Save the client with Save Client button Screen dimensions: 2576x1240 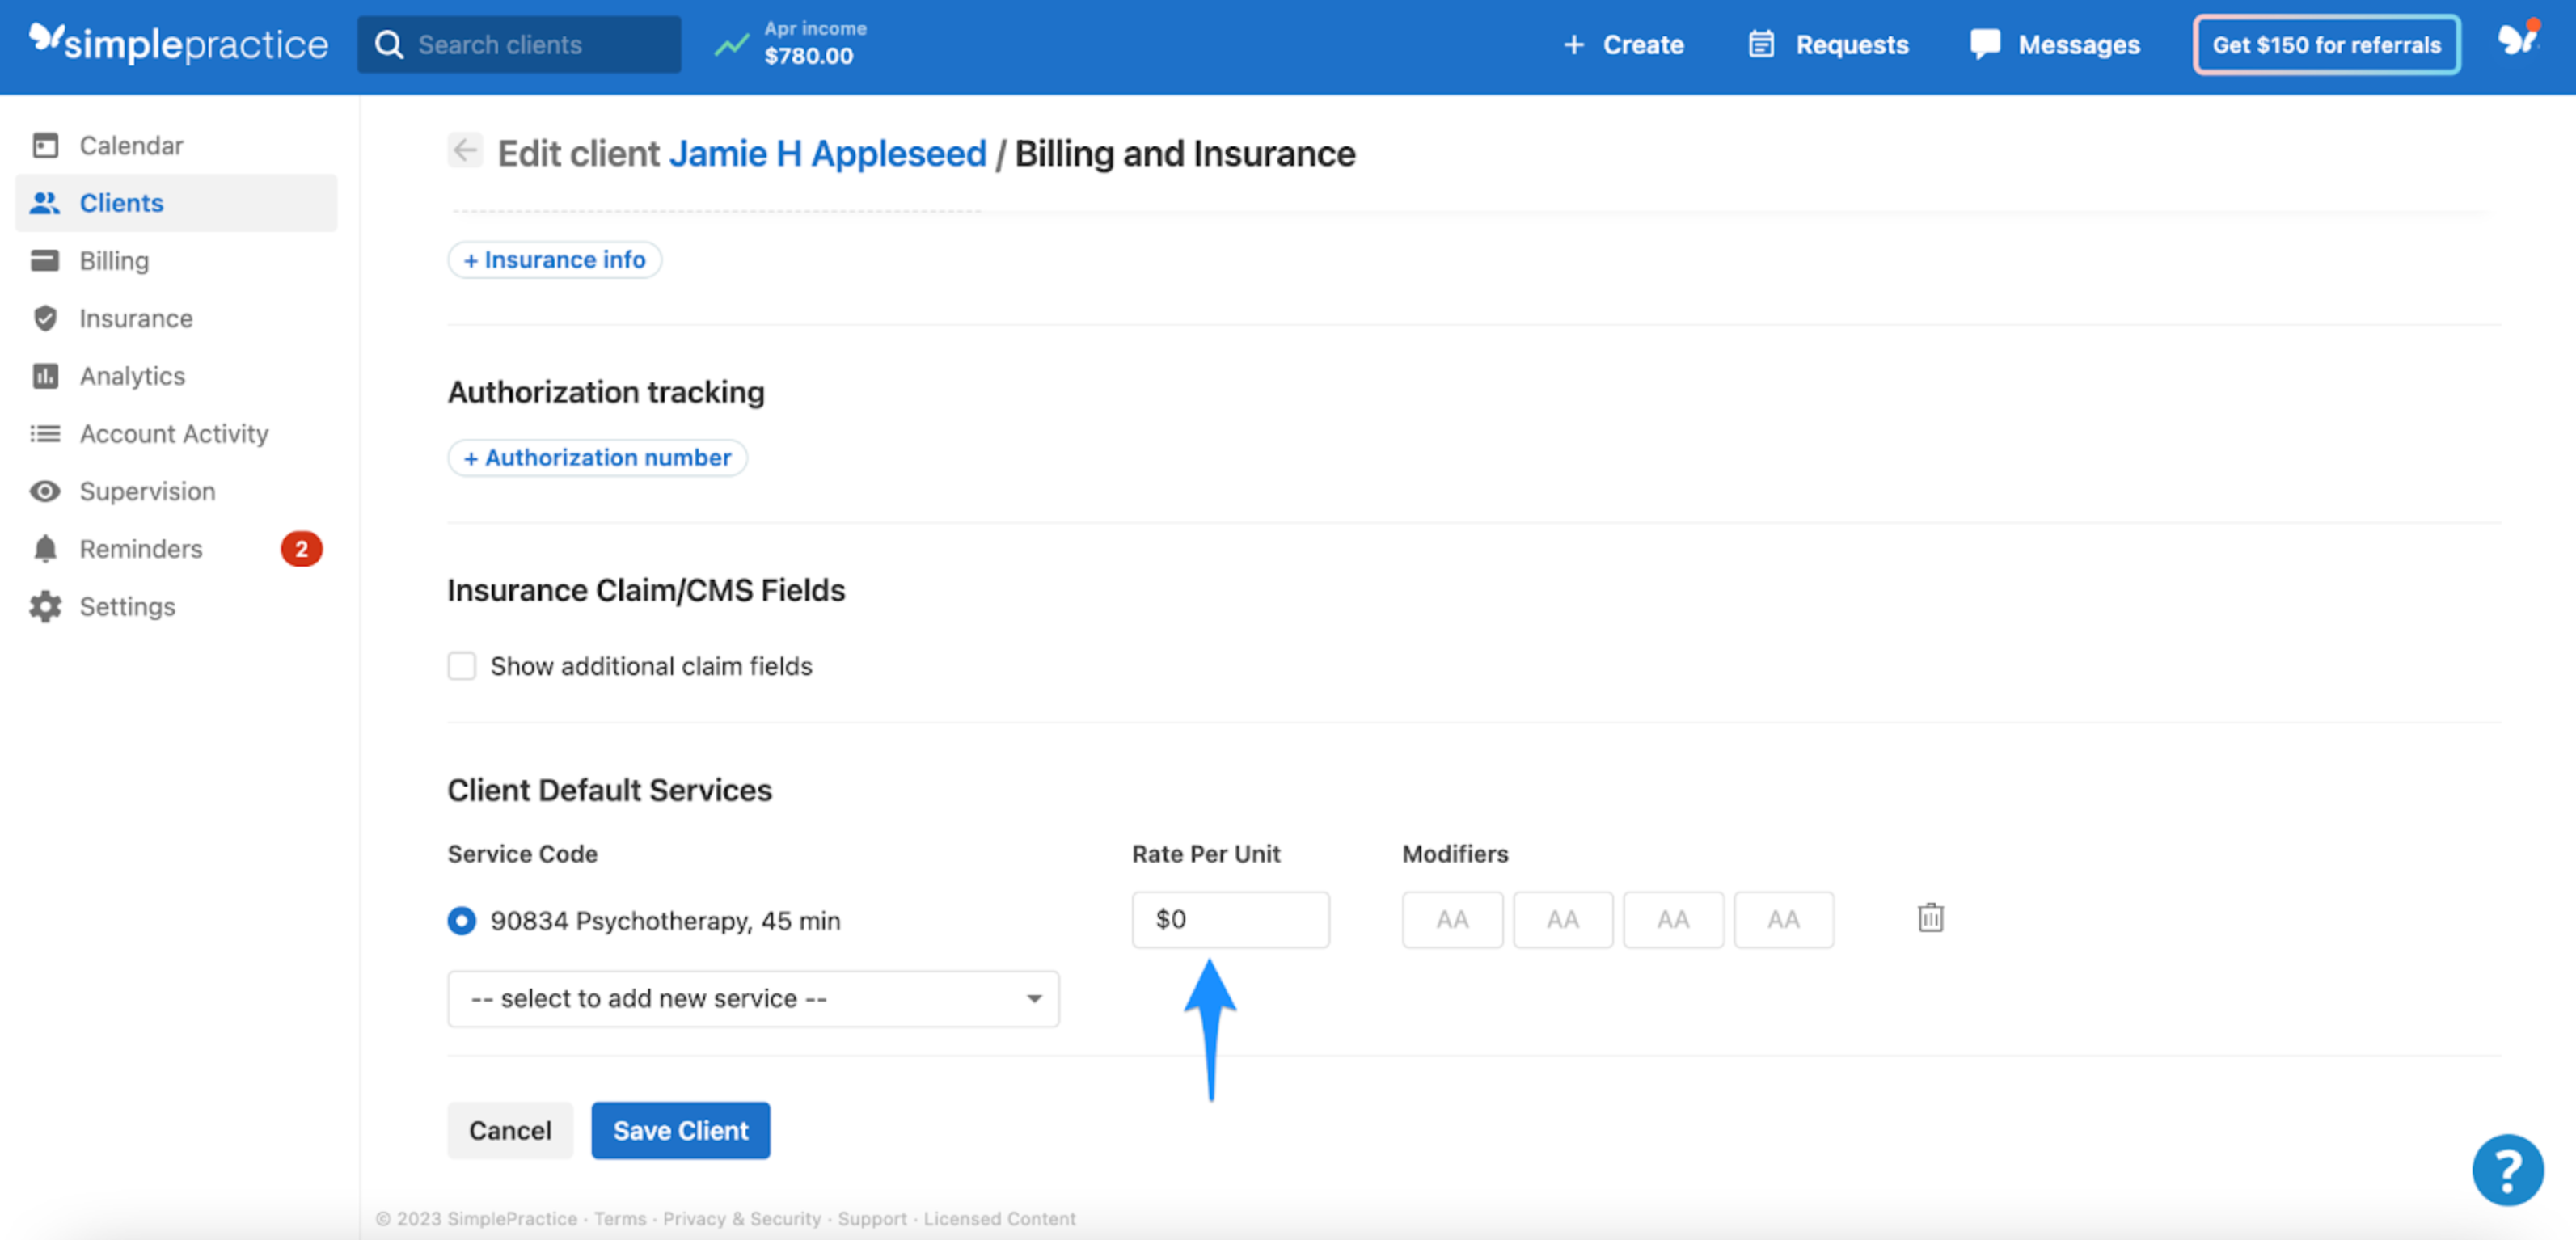pos(680,1130)
